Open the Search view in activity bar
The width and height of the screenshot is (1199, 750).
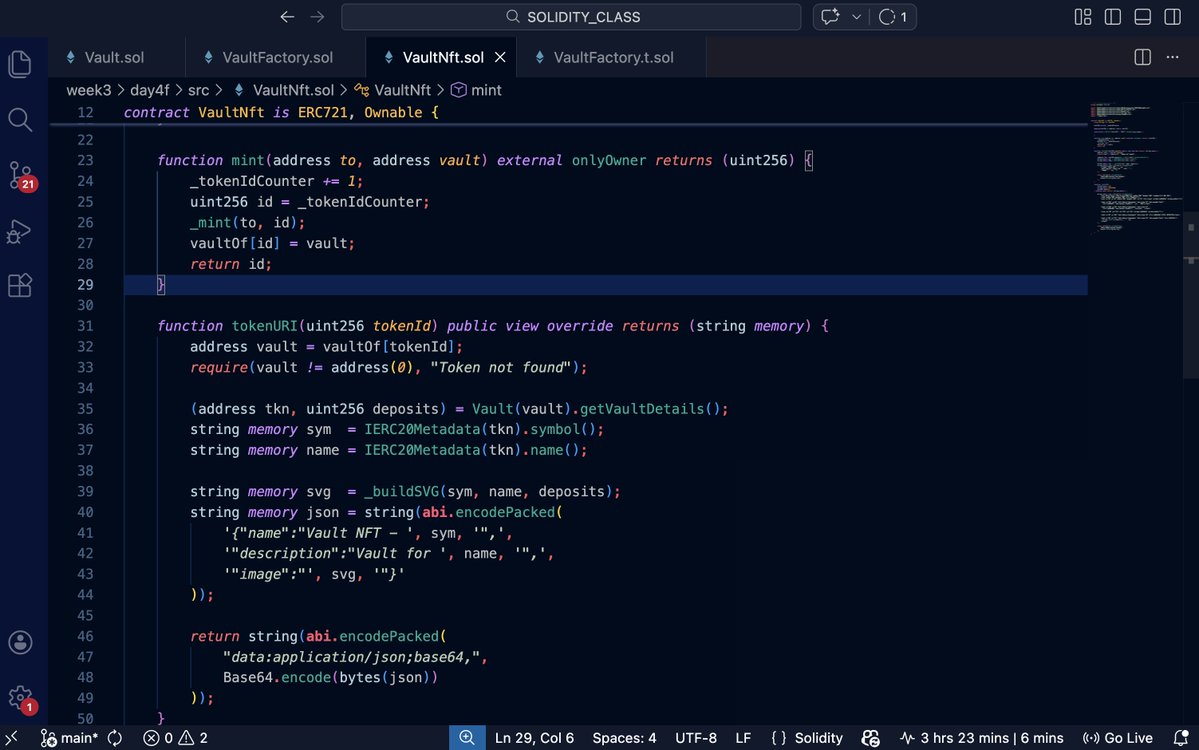pyautogui.click(x=20, y=119)
